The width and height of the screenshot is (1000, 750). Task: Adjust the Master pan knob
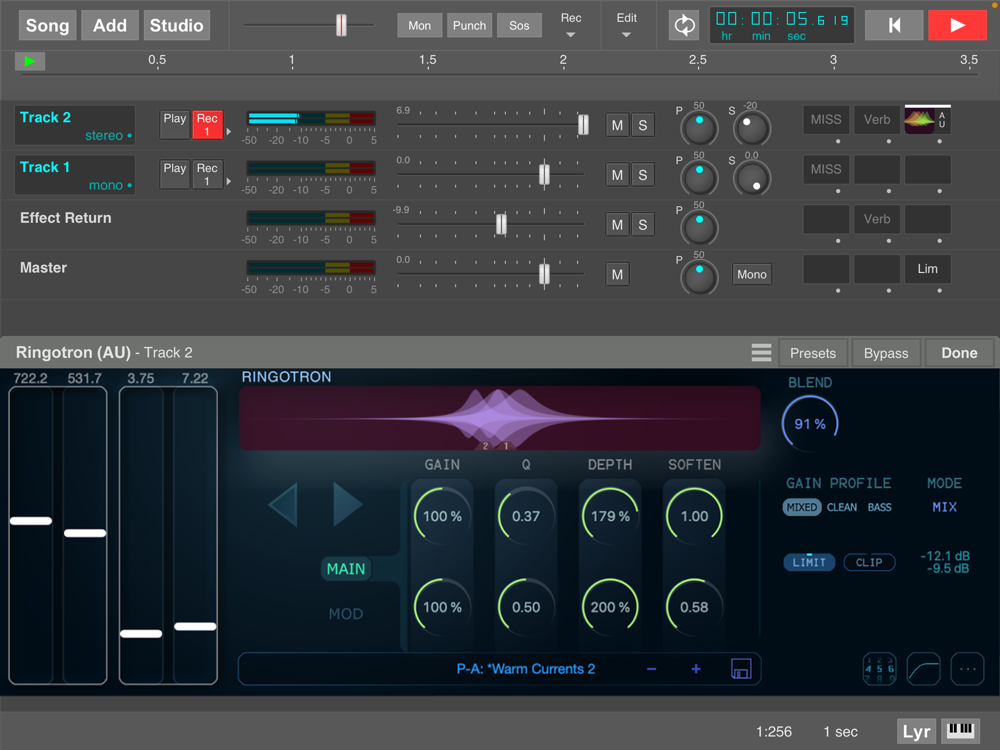699,276
